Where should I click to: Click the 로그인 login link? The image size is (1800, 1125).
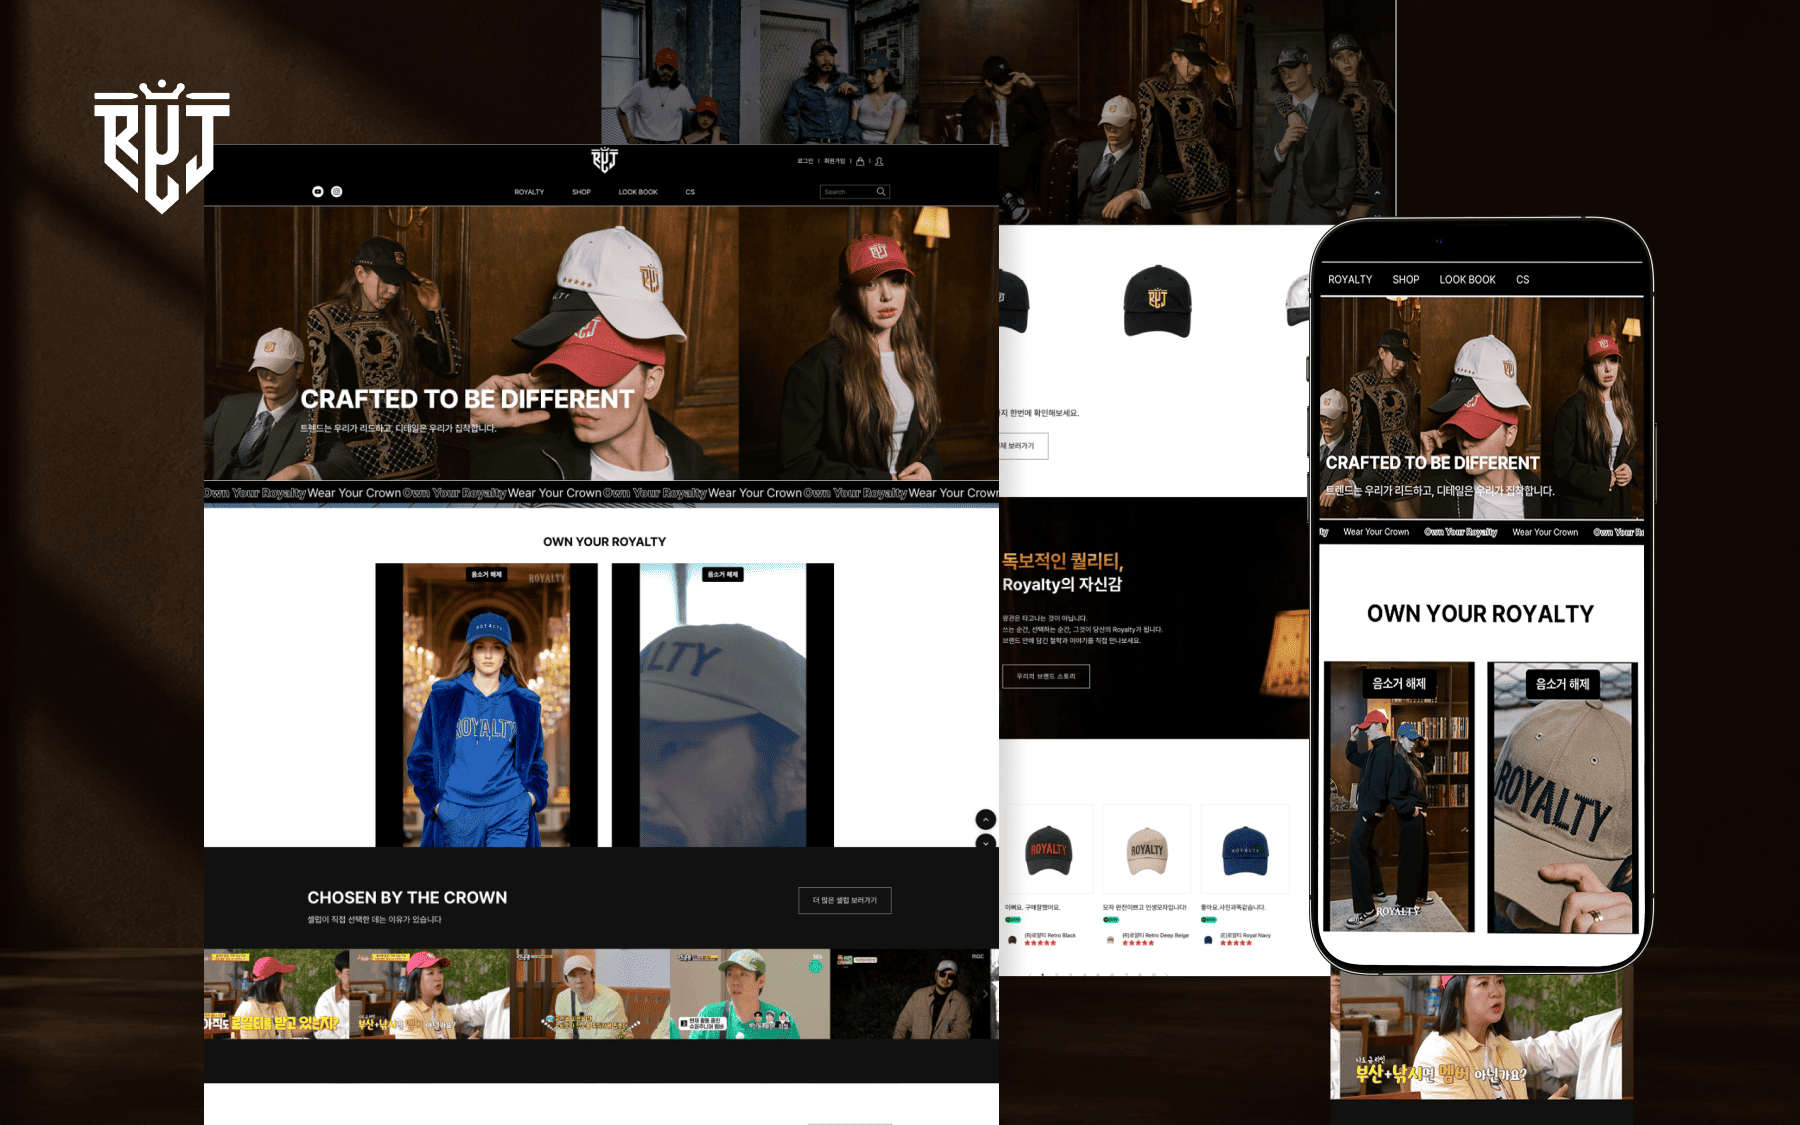[x=805, y=161]
